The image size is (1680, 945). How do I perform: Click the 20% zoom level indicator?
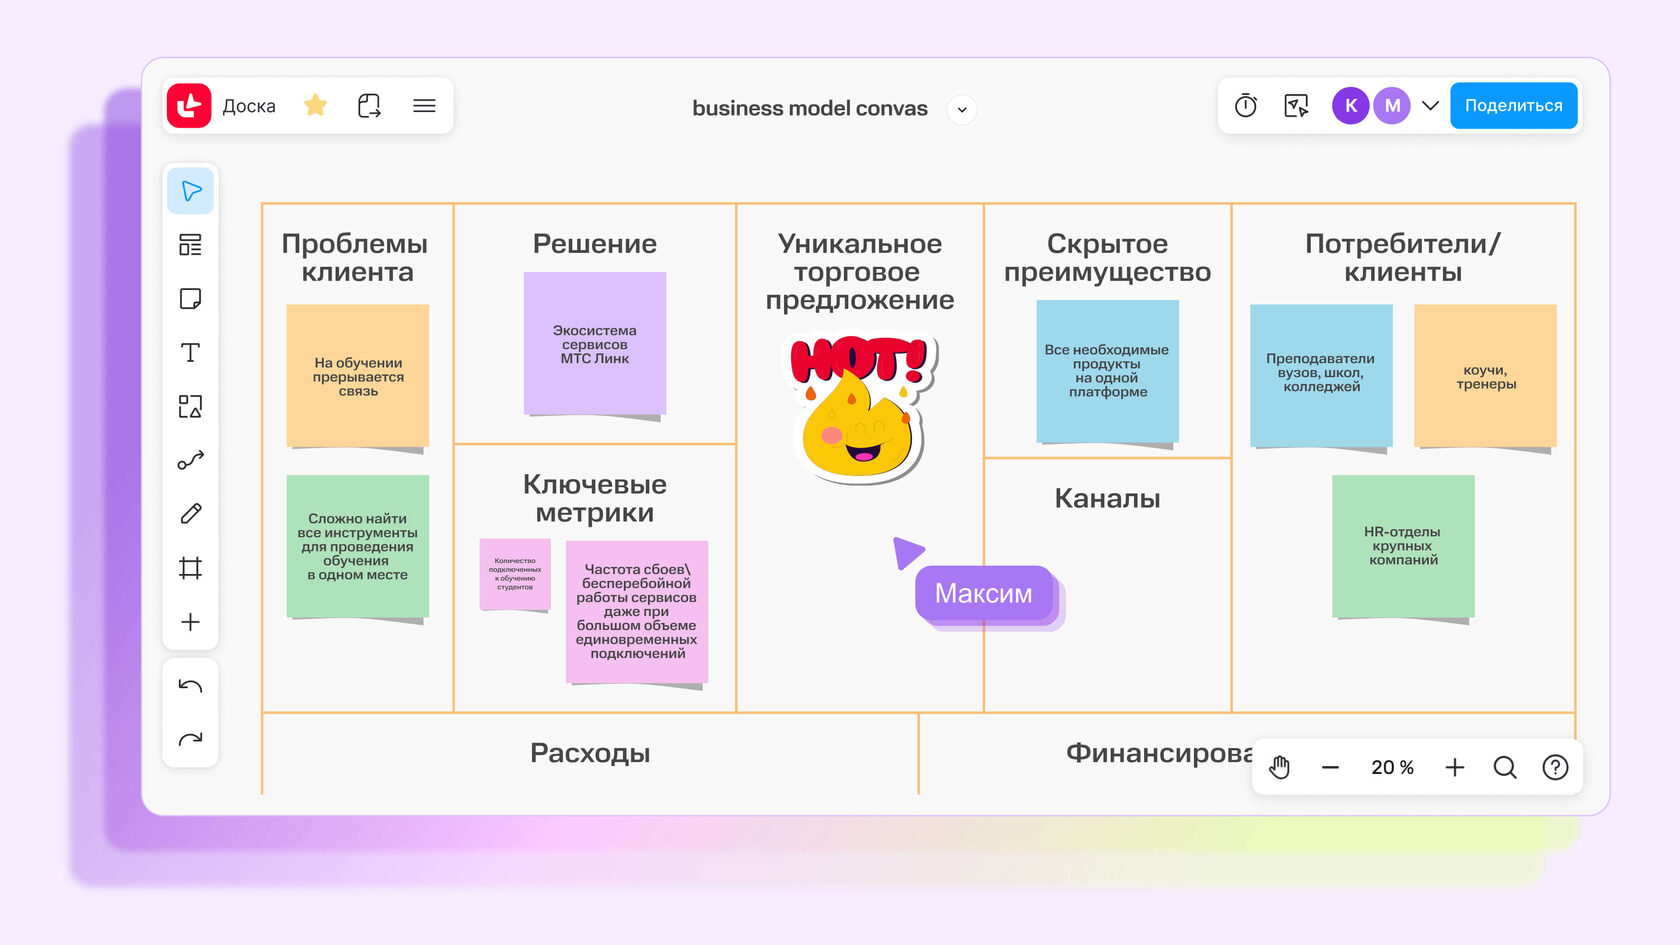(1391, 767)
